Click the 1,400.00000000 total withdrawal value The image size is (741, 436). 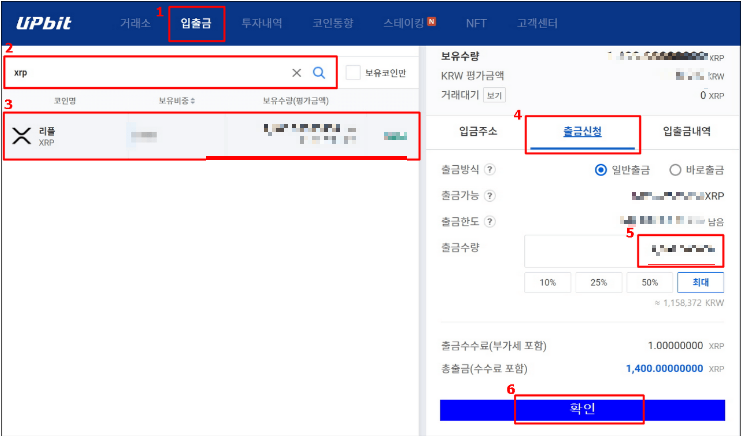[664, 368]
